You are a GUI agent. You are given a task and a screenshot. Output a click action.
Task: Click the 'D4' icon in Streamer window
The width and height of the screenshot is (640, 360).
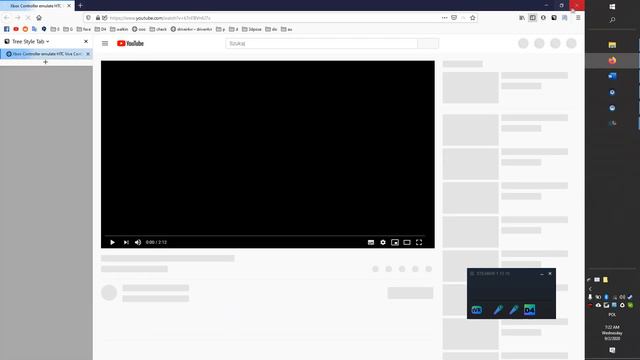(529, 310)
